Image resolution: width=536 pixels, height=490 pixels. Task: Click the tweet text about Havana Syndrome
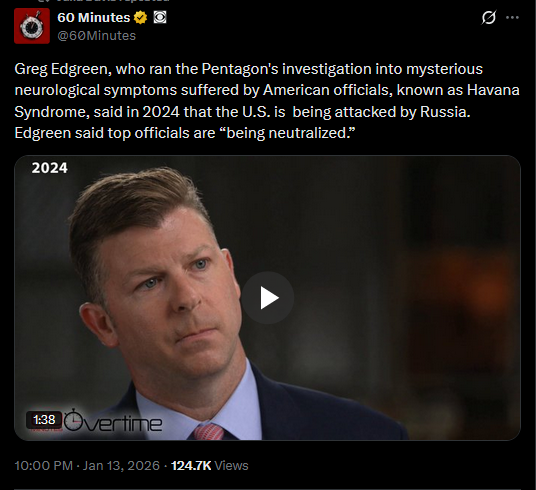[267, 101]
